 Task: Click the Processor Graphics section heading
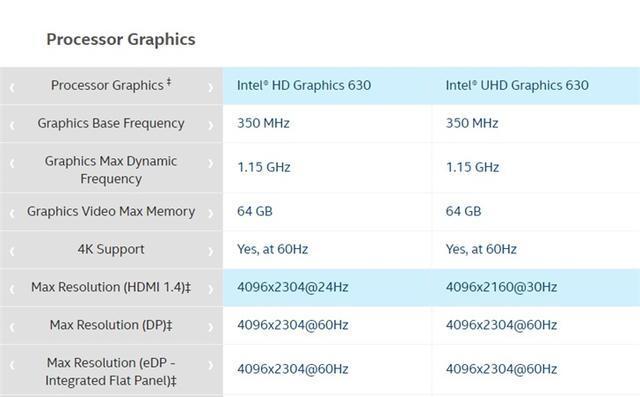coord(121,40)
